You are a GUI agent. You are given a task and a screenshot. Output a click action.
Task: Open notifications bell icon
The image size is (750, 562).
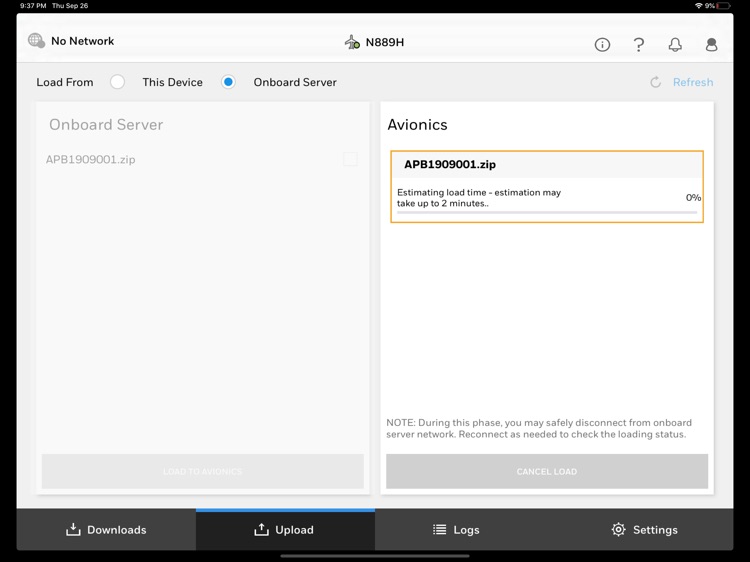(x=675, y=44)
